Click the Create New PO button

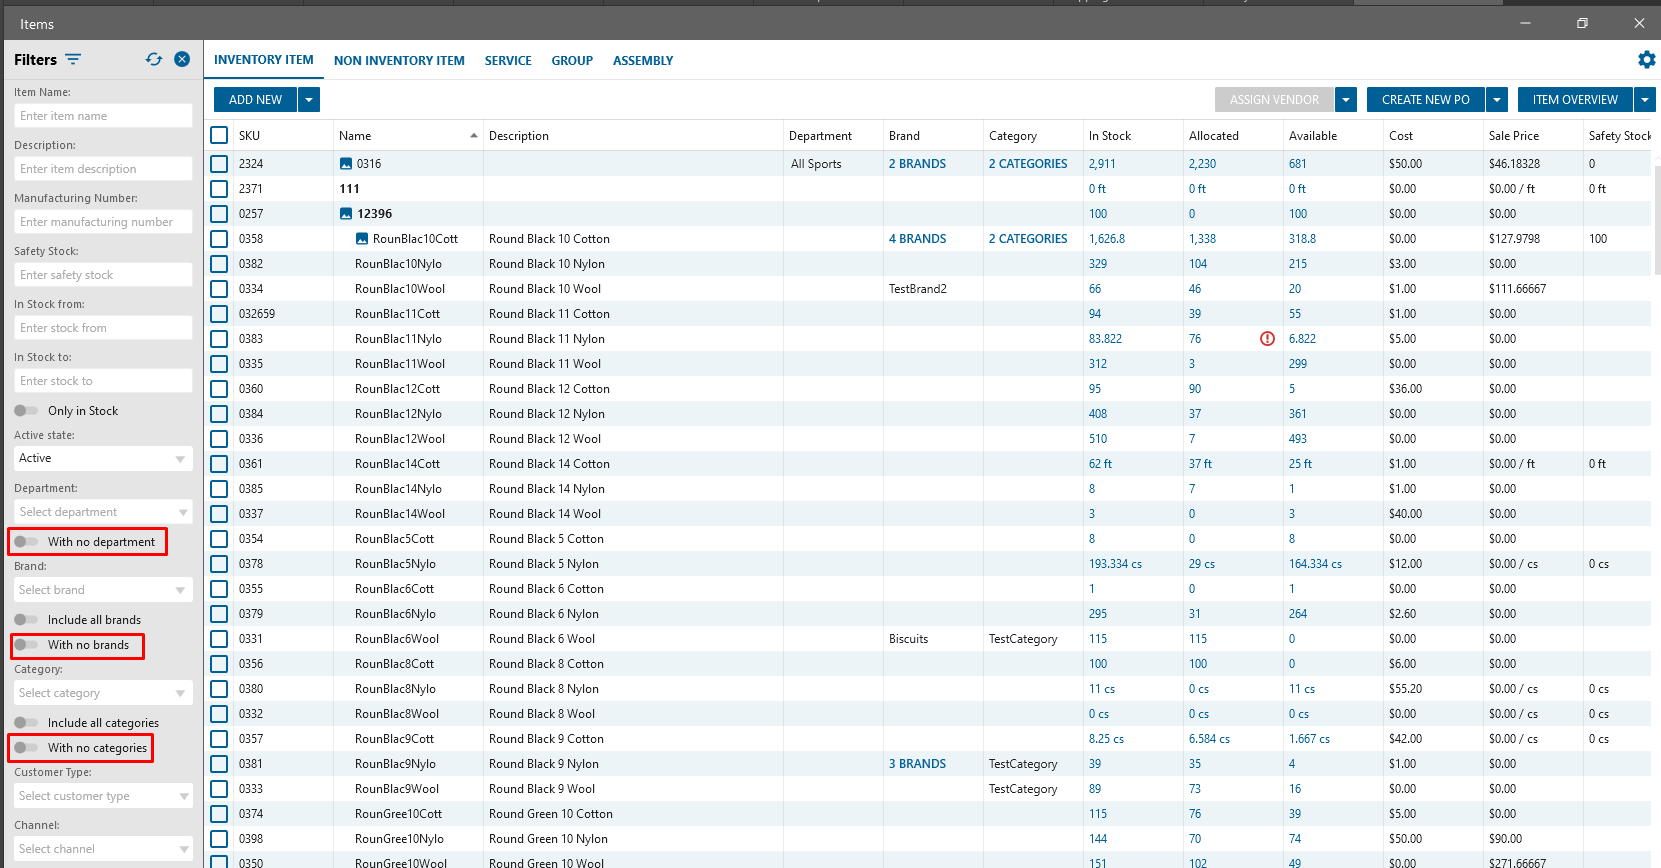(1425, 100)
